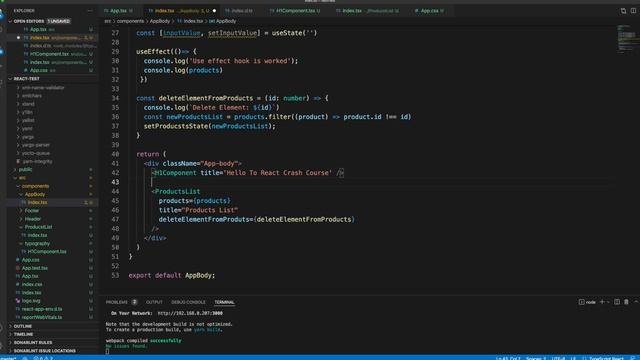Click the UTF-8 encoding status item
Viewport: 640px width, 360px height.
click(558, 358)
